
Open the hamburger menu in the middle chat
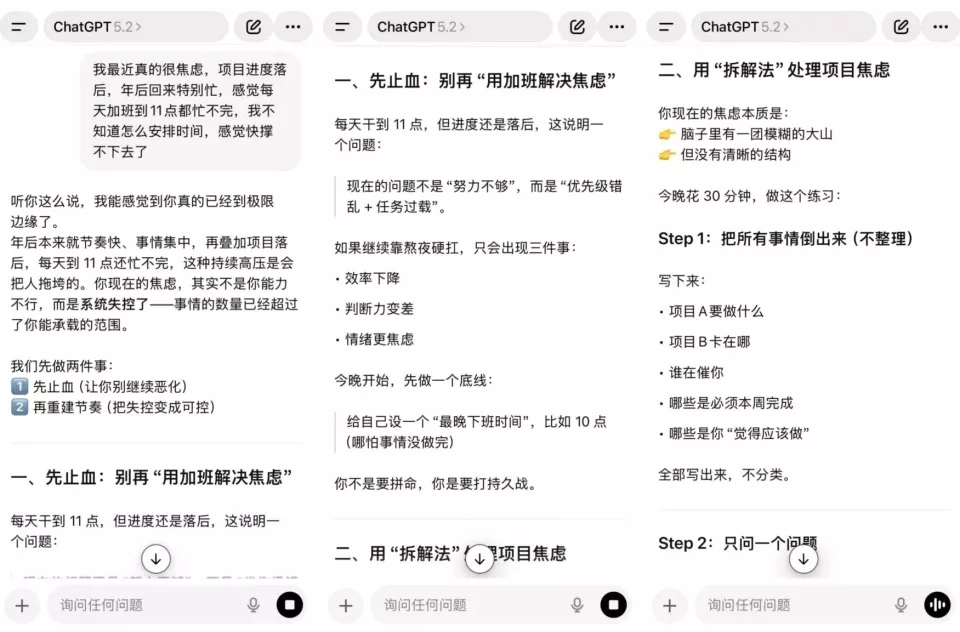(x=343, y=27)
